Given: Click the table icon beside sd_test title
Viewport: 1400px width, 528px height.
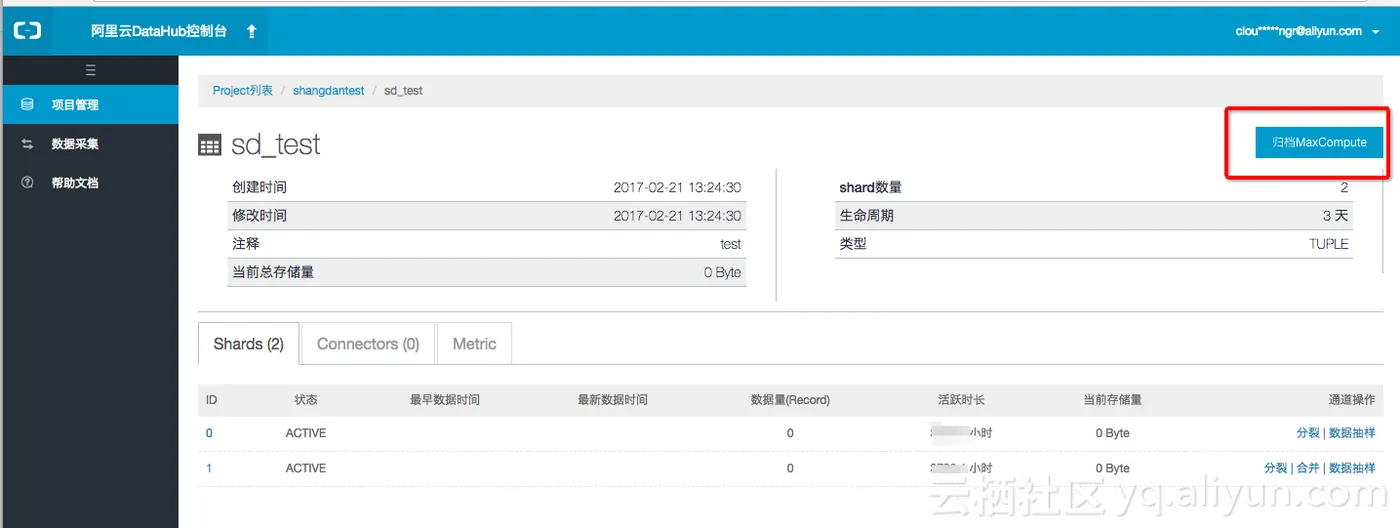Looking at the screenshot, I should pyautogui.click(x=209, y=145).
